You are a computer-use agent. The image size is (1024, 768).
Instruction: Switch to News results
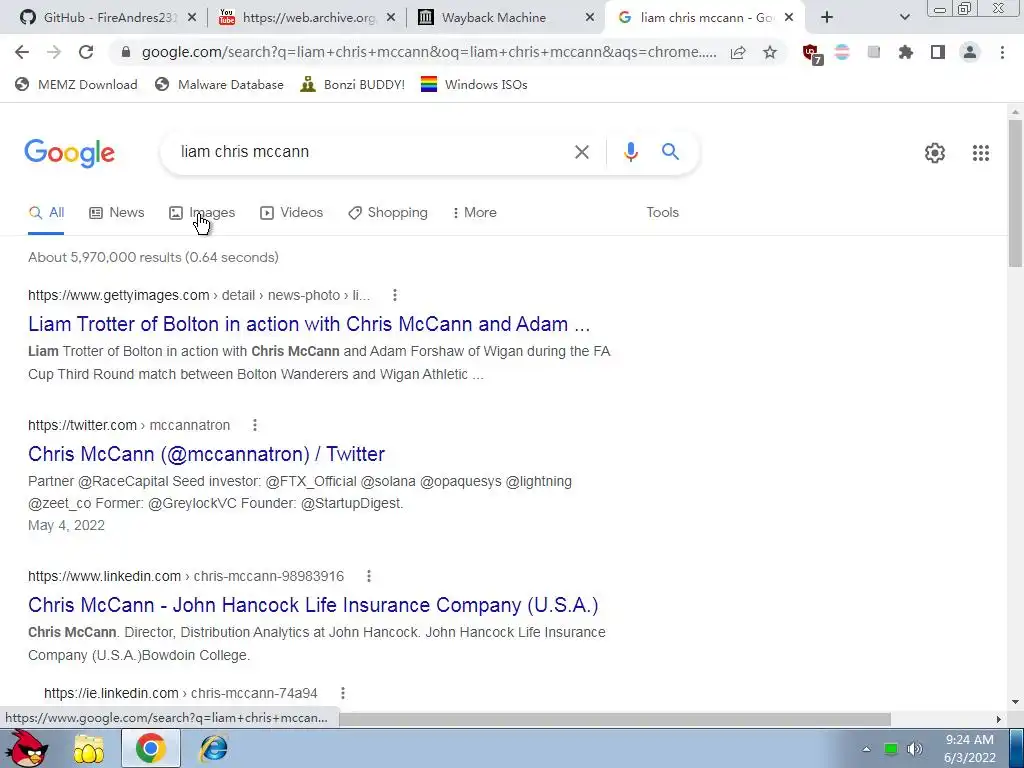(x=117, y=212)
